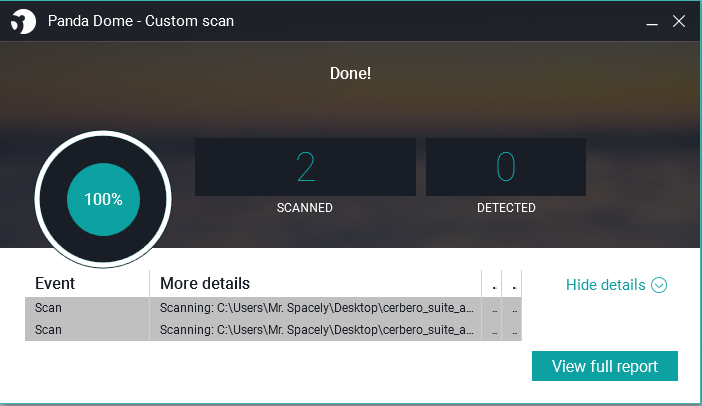This screenshot has height=406, width=702.
Task: Open the View full report button
Action: click(605, 366)
